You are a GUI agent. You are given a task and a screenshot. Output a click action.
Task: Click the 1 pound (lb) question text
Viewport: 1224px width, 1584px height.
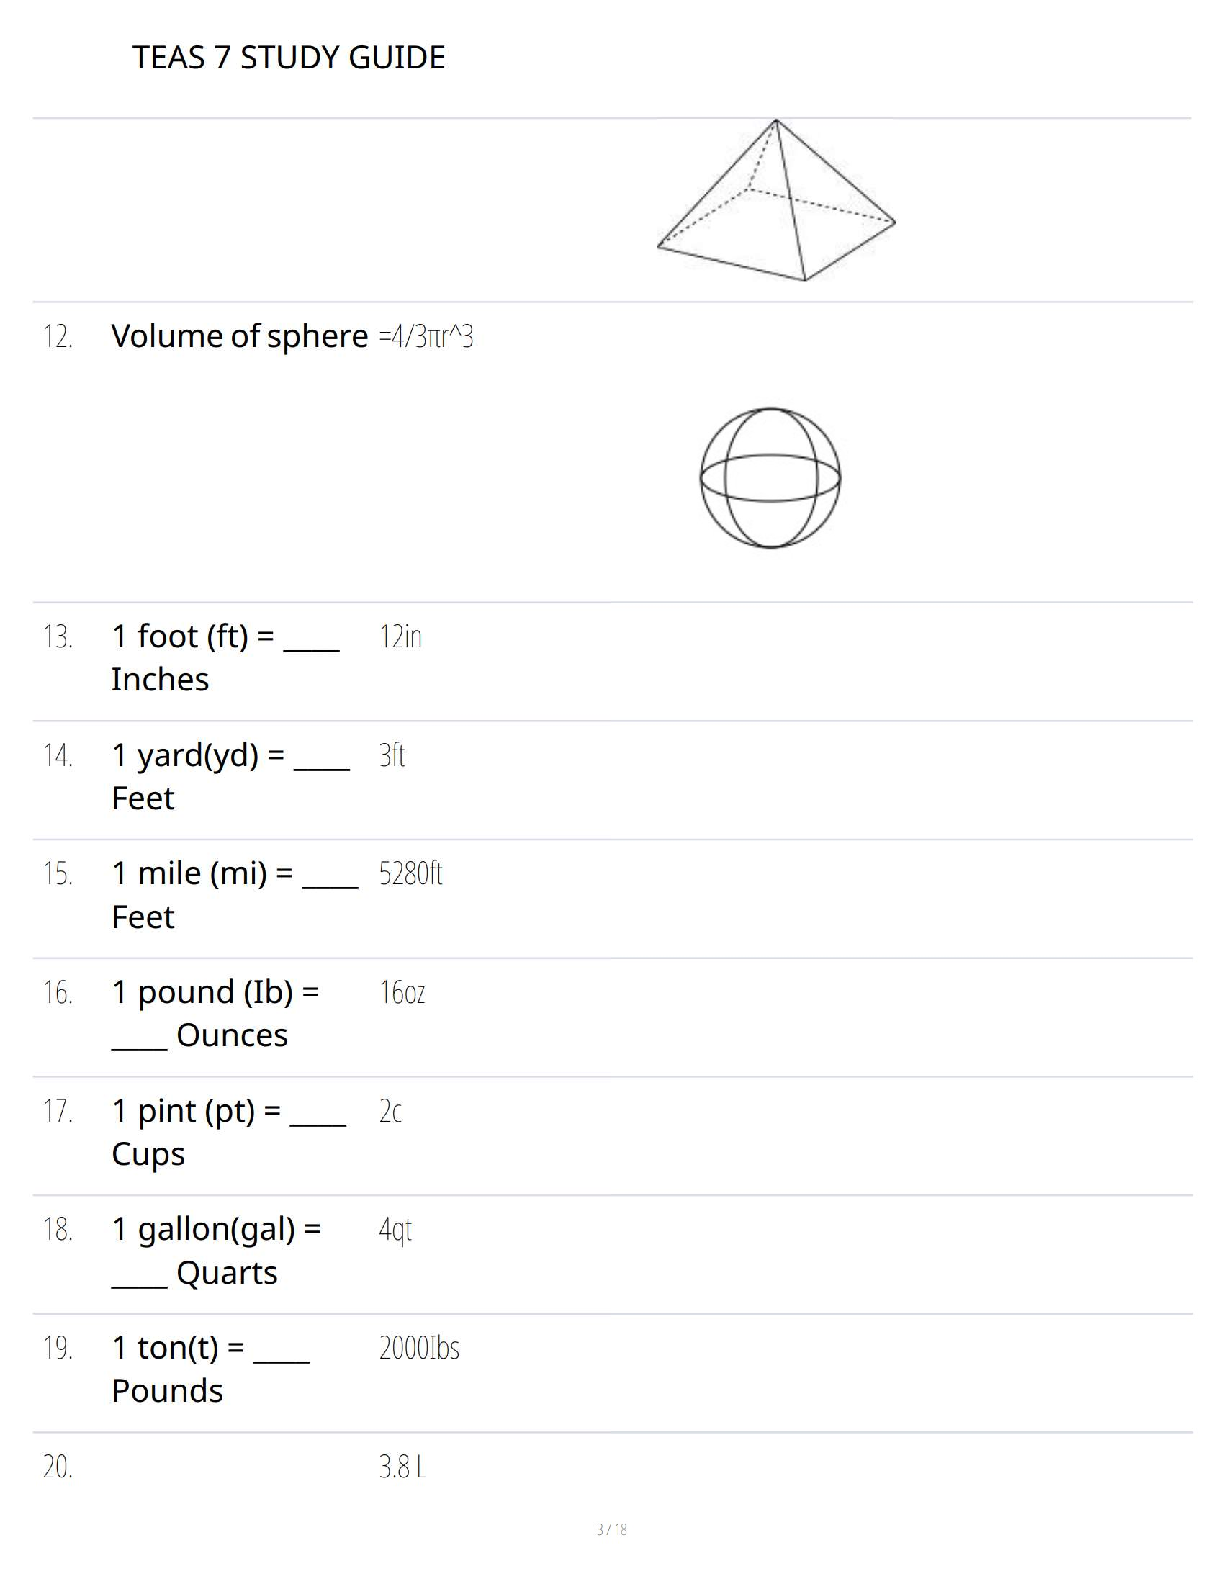215,1013
